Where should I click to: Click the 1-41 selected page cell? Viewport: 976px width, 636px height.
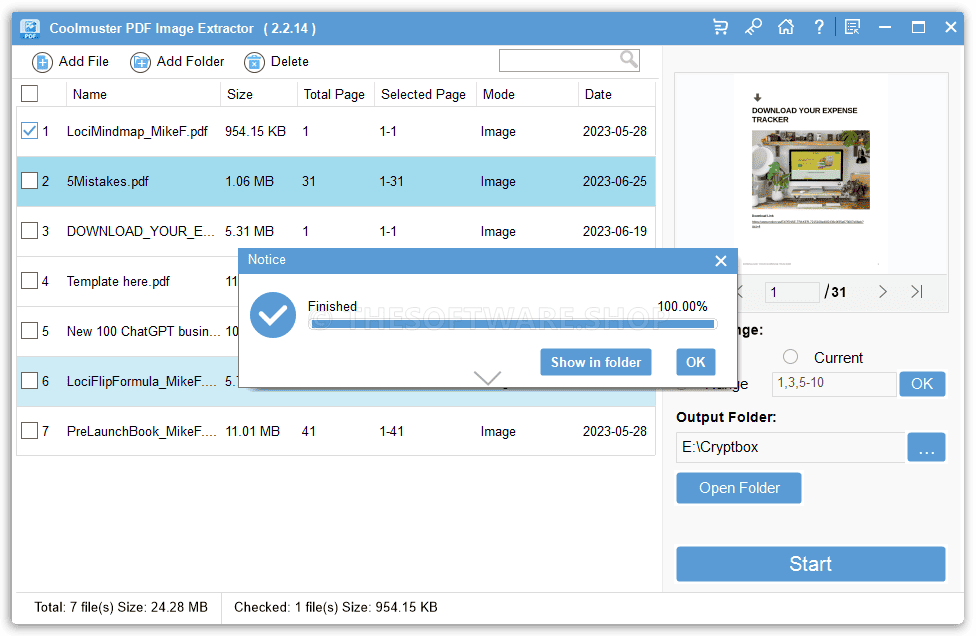click(x=392, y=431)
